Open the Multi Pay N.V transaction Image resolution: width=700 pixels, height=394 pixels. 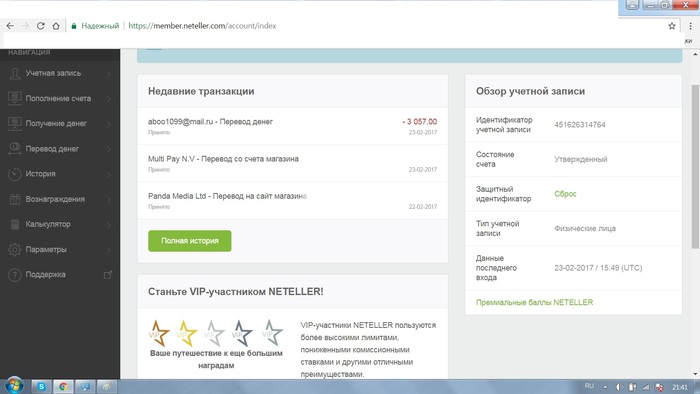coord(292,163)
